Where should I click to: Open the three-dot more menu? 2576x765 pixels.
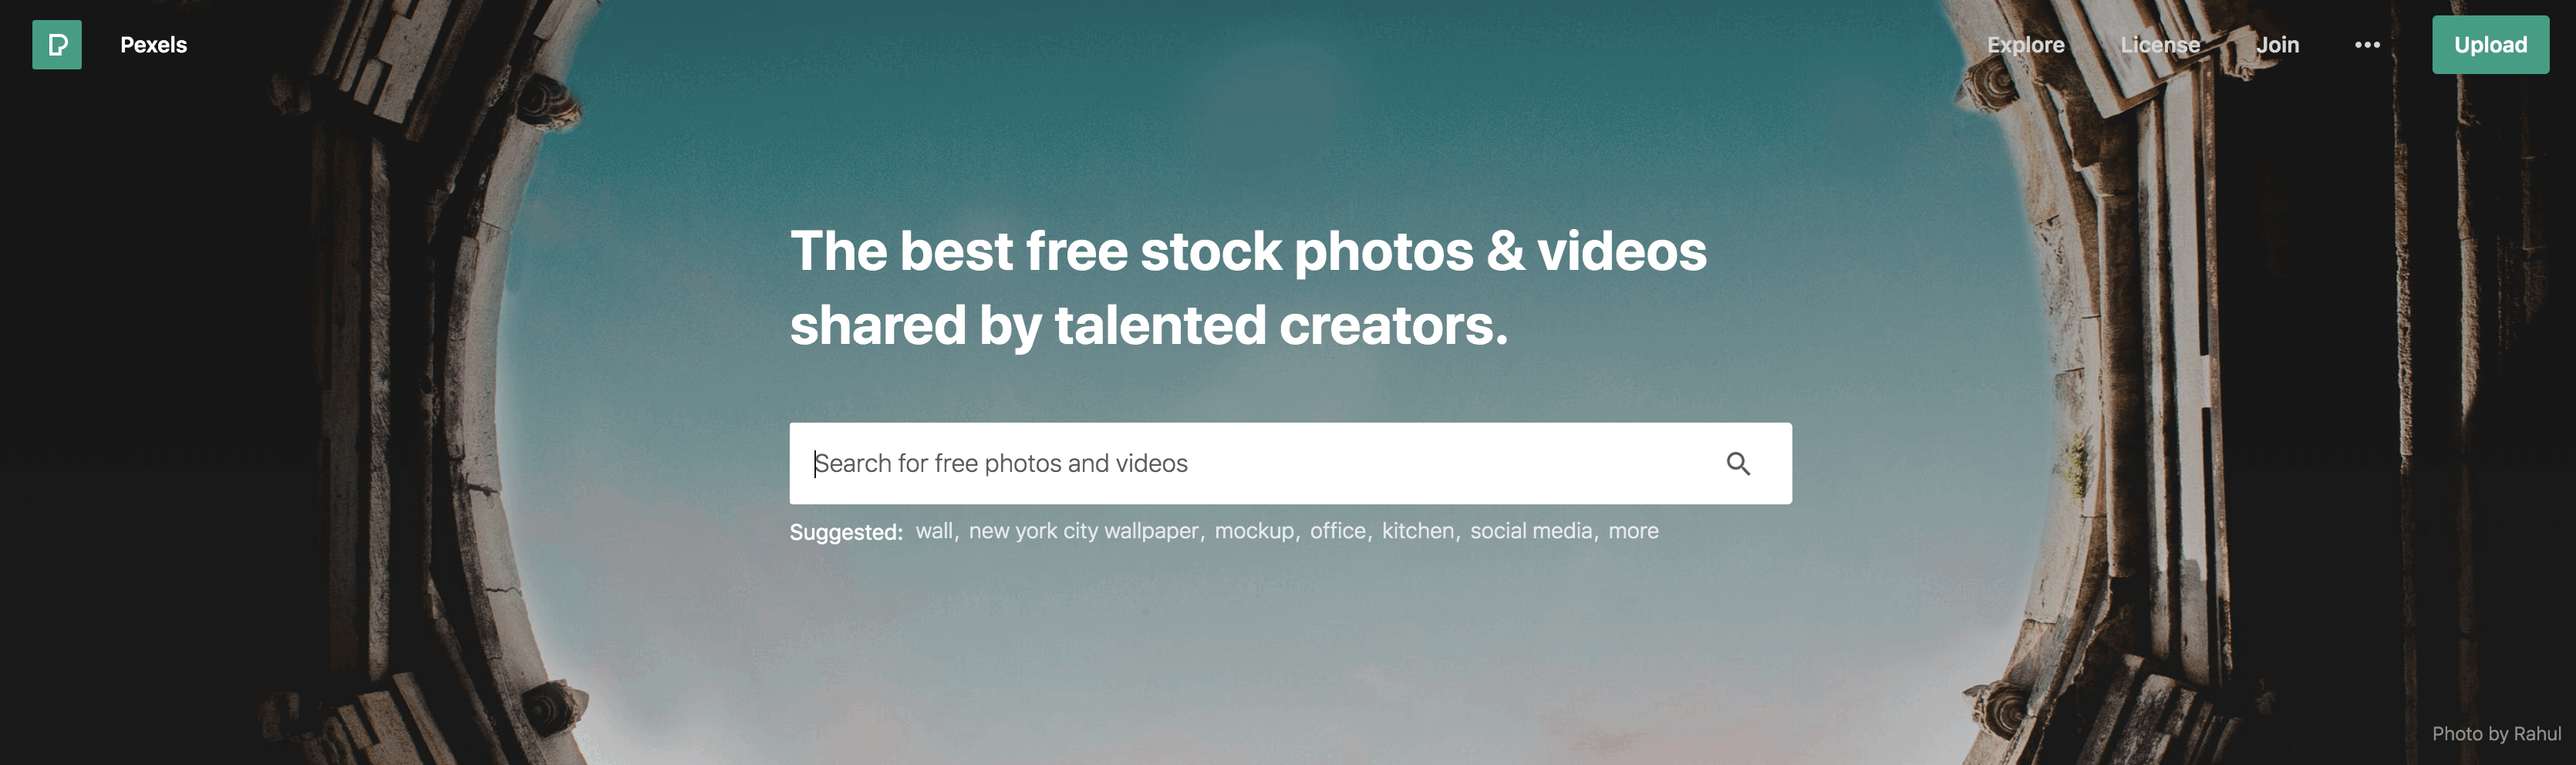(2367, 45)
